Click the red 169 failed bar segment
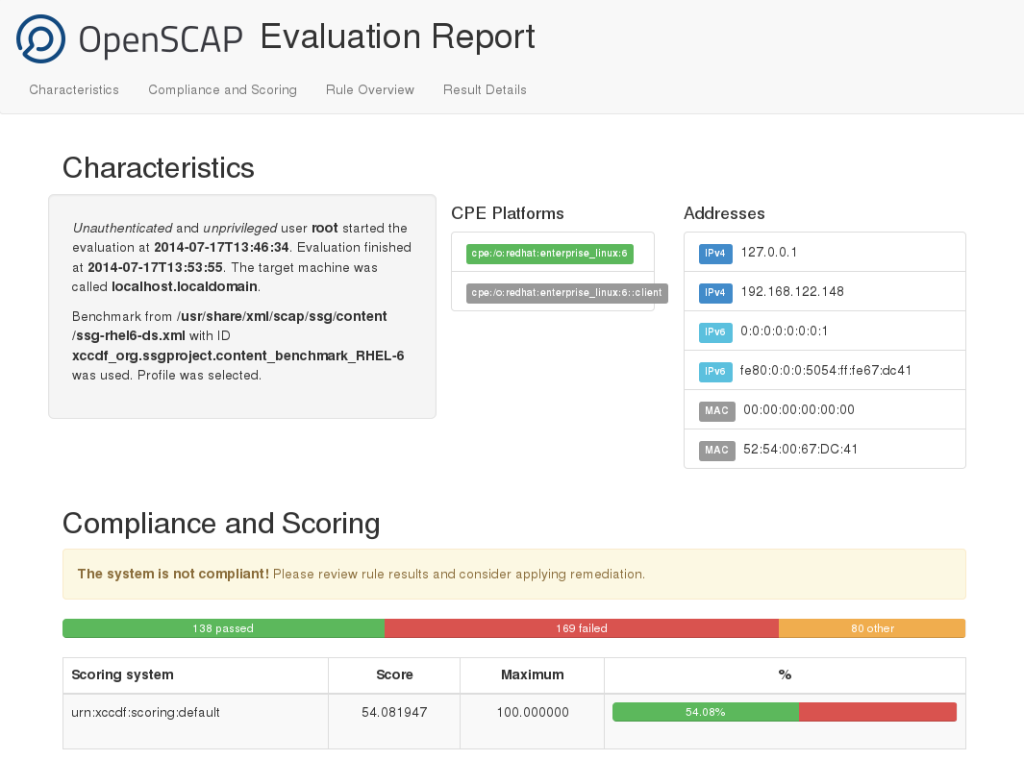This screenshot has height=760, width=1024. coord(582,628)
